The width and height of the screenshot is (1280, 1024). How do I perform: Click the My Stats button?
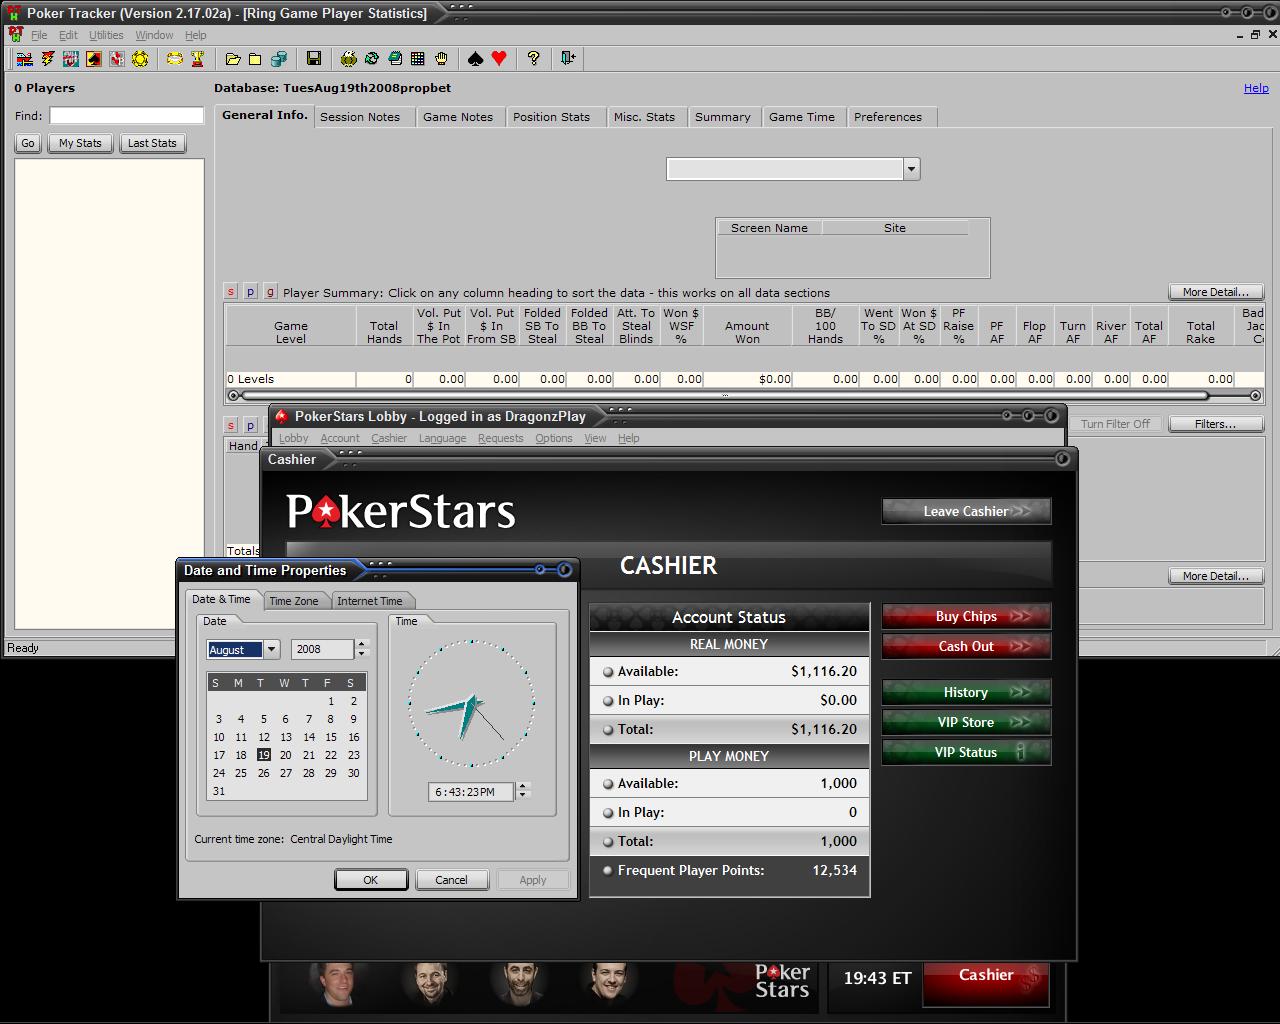(80, 143)
